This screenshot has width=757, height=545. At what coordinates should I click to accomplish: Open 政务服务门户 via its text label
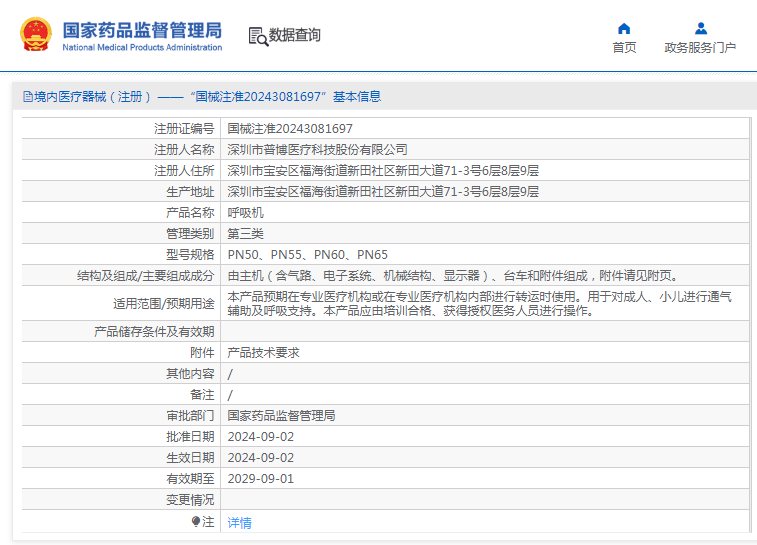coord(700,48)
